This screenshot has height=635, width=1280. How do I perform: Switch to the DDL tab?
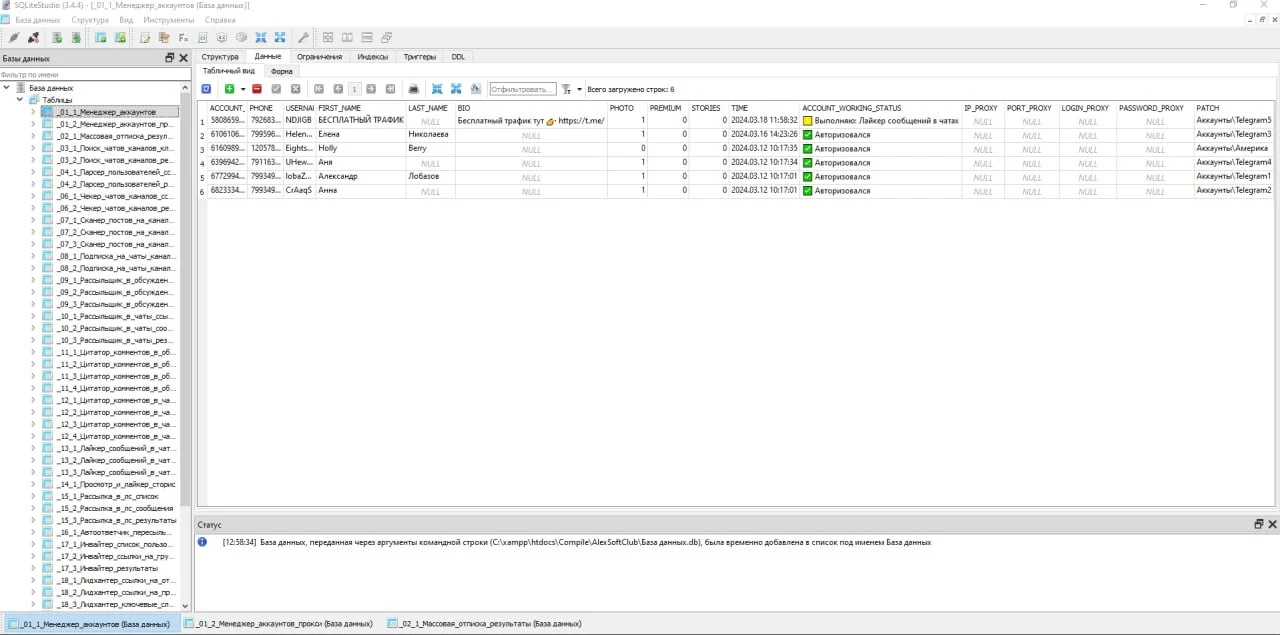458,57
